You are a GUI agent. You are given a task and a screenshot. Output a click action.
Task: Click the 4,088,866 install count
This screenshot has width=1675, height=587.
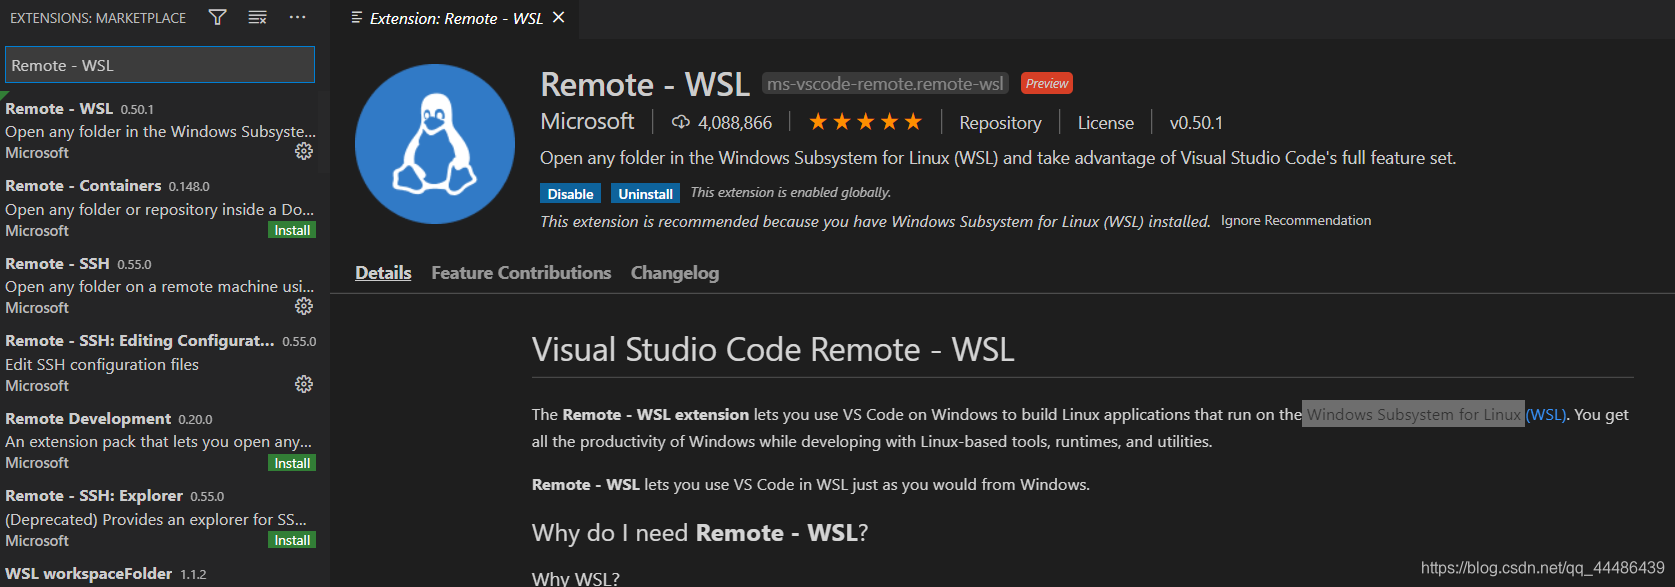[735, 123]
